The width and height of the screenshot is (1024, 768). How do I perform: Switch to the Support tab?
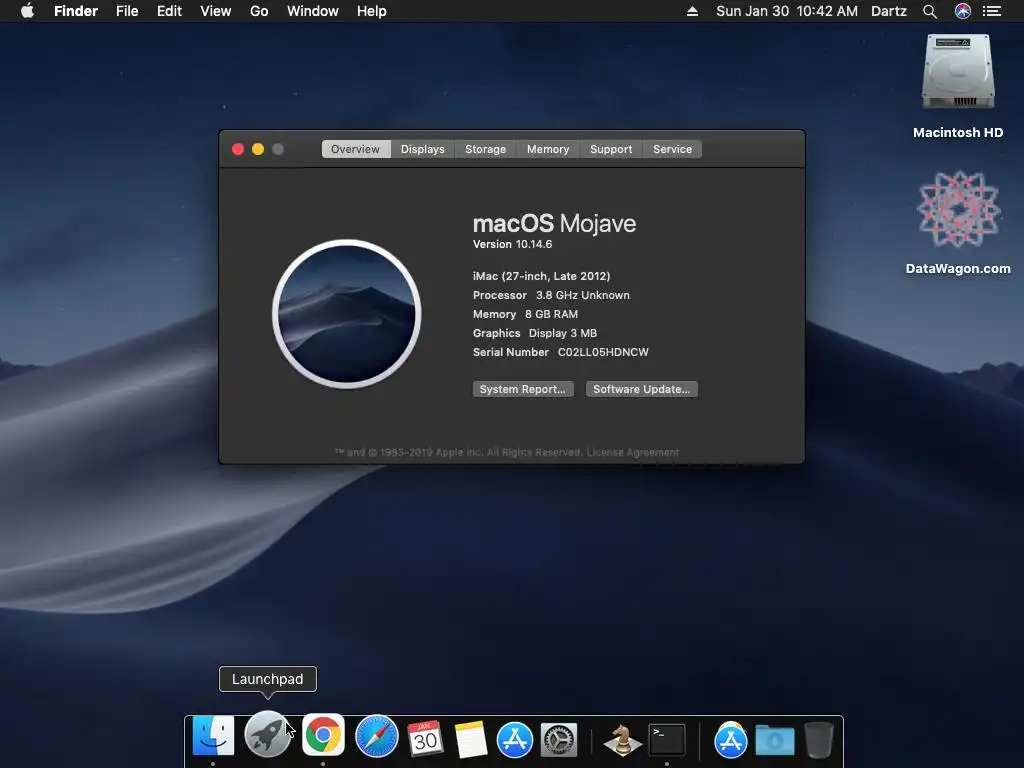point(611,149)
